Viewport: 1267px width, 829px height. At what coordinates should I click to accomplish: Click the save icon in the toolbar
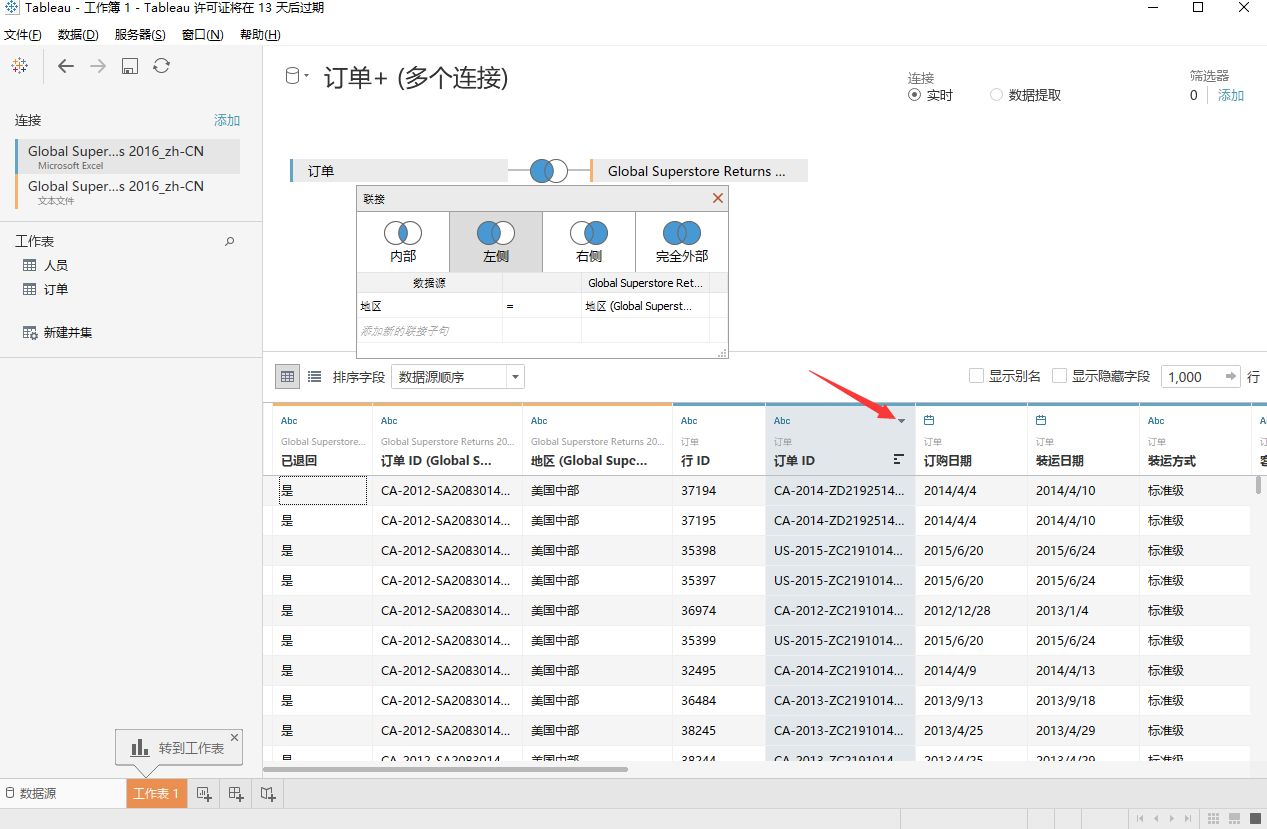point(129,66)
